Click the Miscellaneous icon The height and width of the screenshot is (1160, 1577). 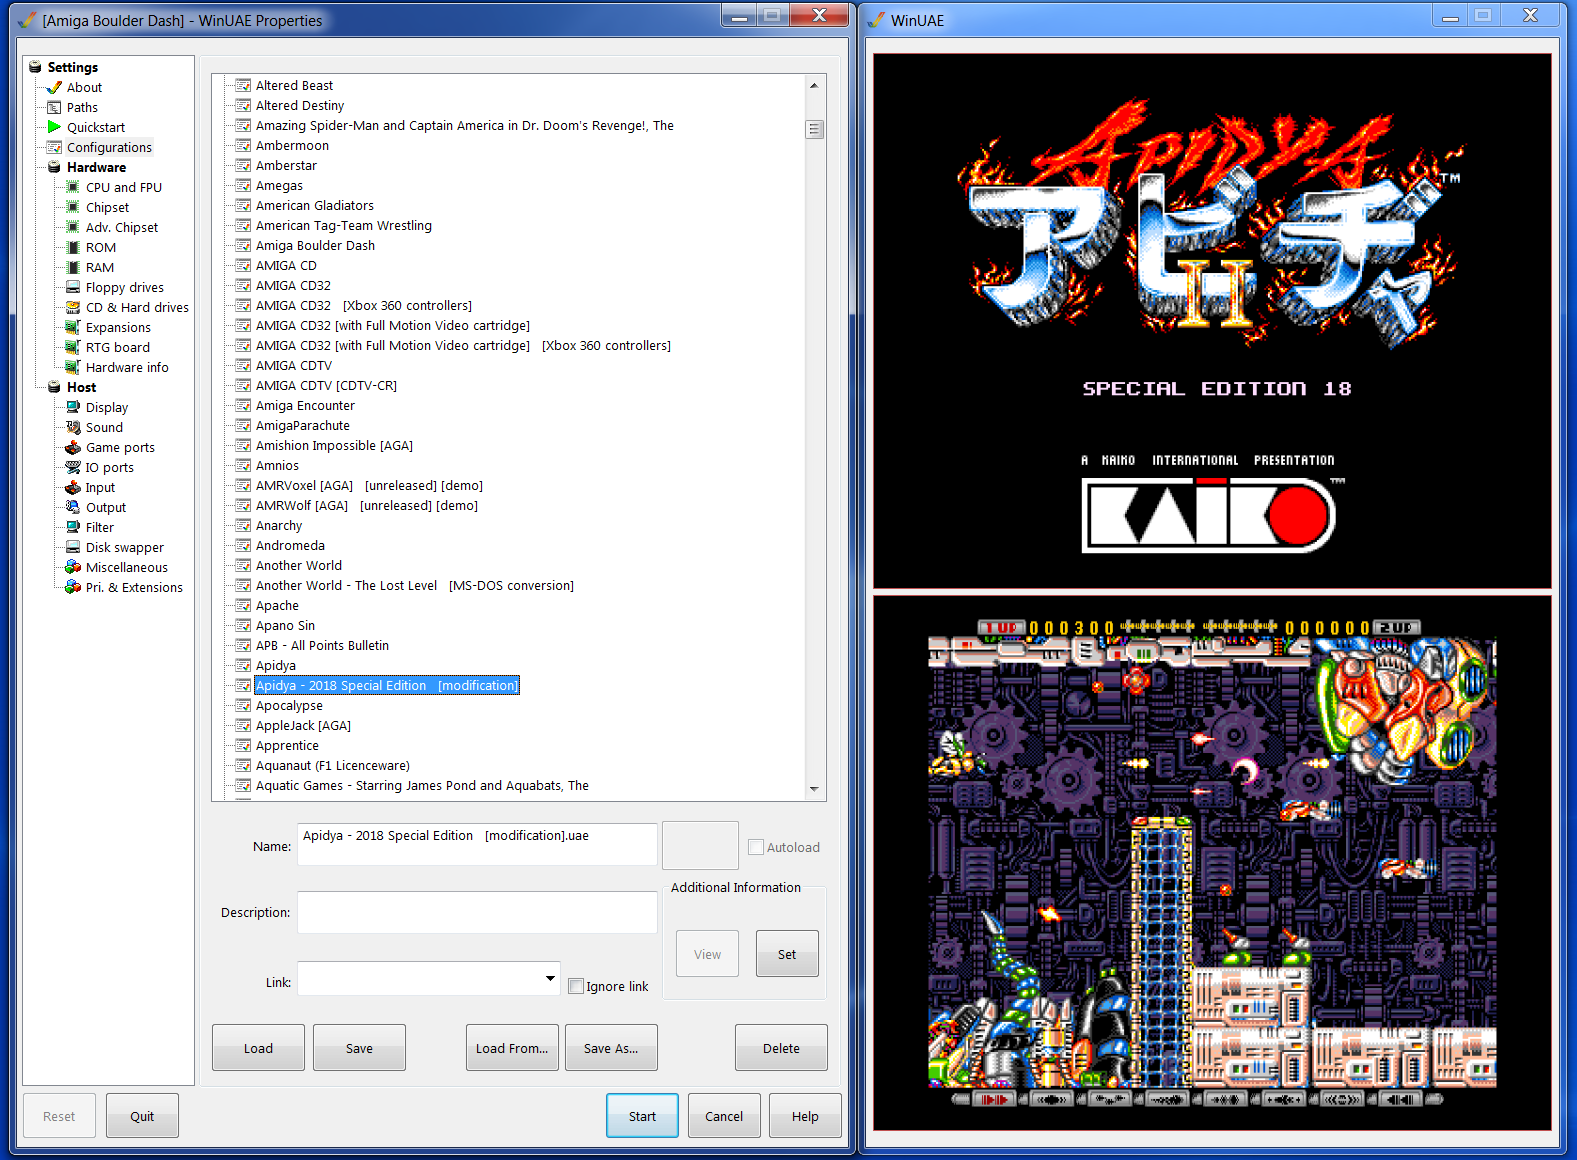(x=73, y=567)
